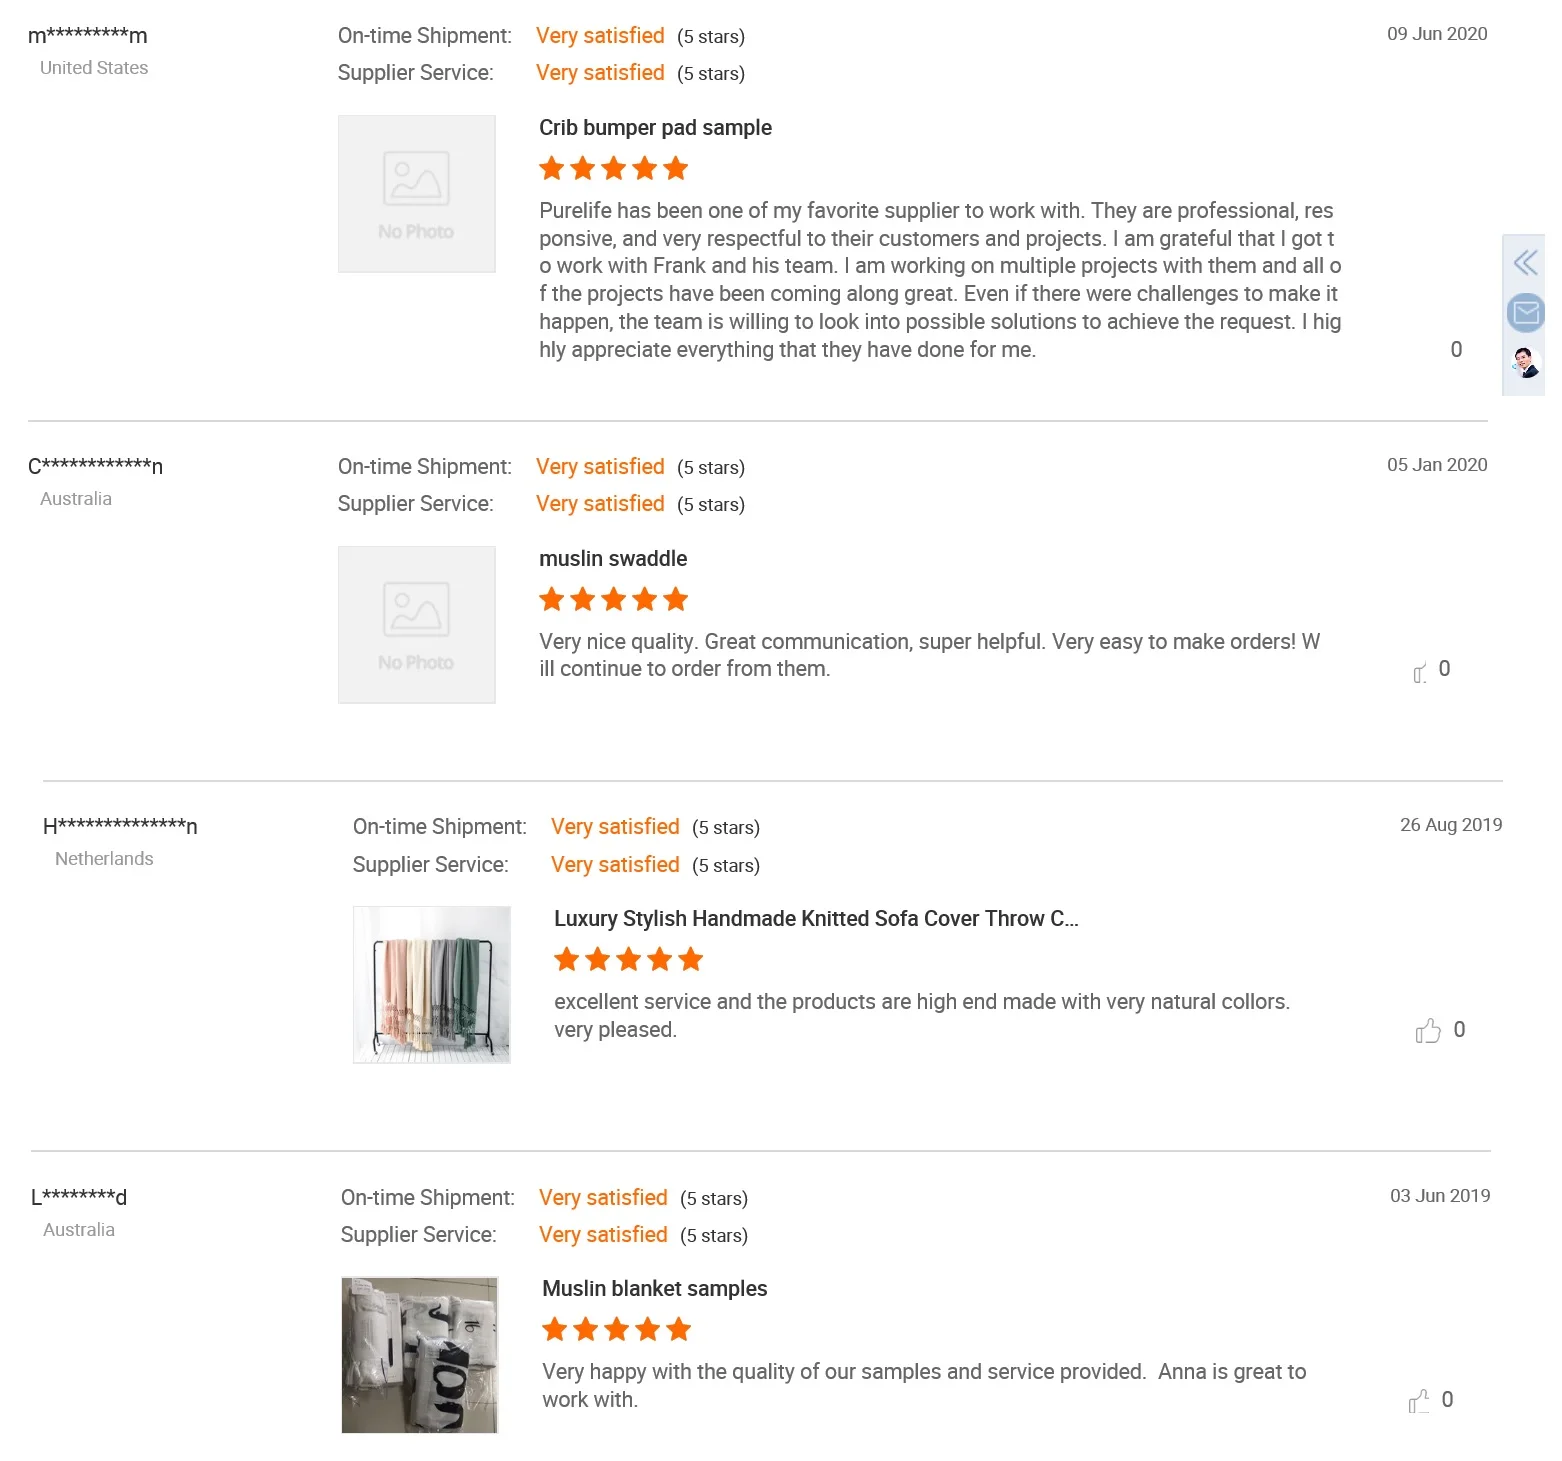1562x1461 pixels.
Task: Click the envelope message icon in sidebar
Action: pos(1525,313)
